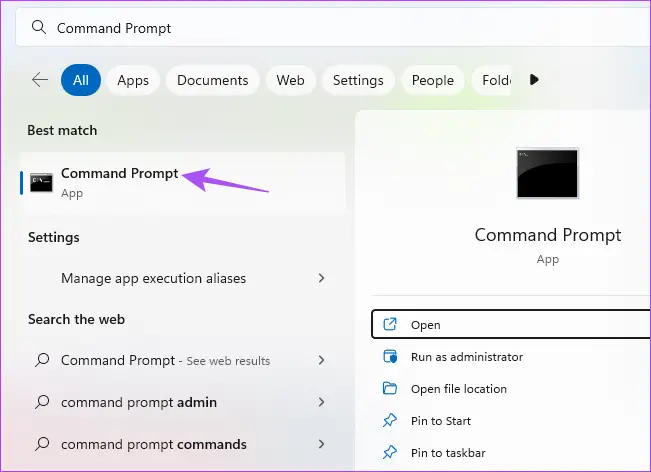Screen dimensions: 651x472
Task: Click the Open file location folder icon
Action: (391, 389)
